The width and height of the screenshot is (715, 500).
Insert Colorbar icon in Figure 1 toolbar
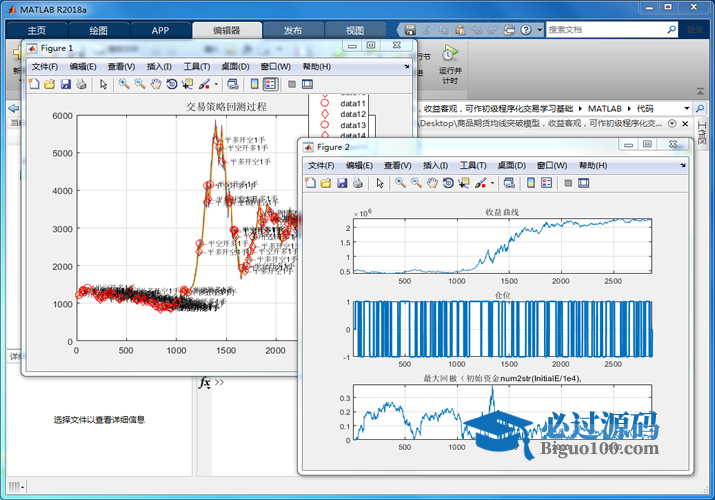point(254,84)
